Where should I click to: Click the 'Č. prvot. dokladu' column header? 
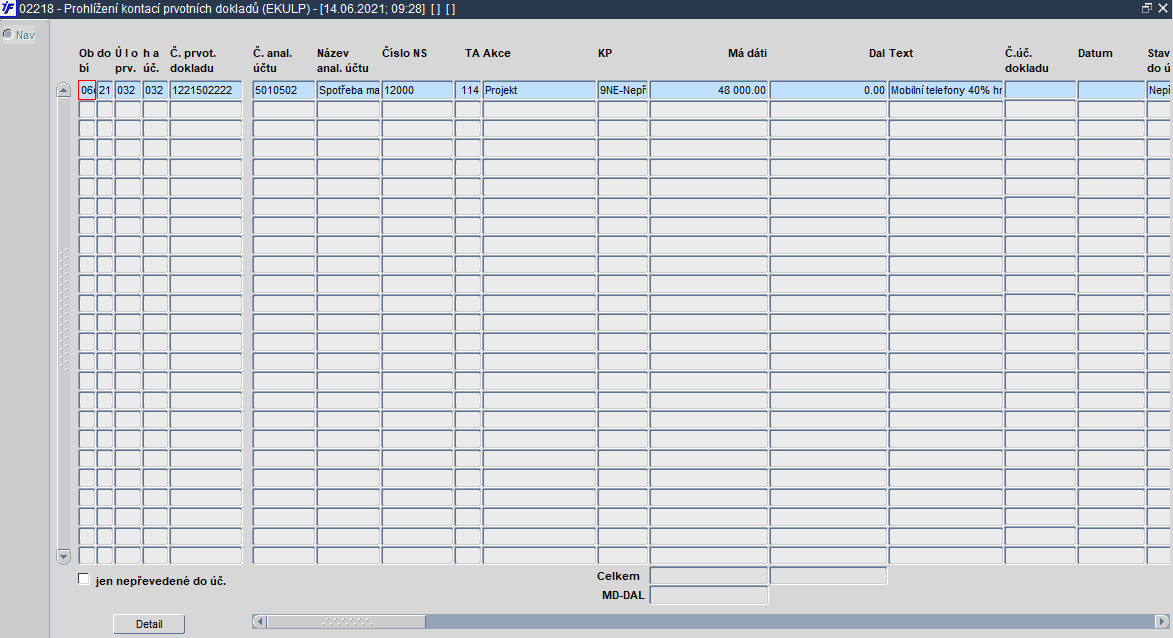click(193, 61)
